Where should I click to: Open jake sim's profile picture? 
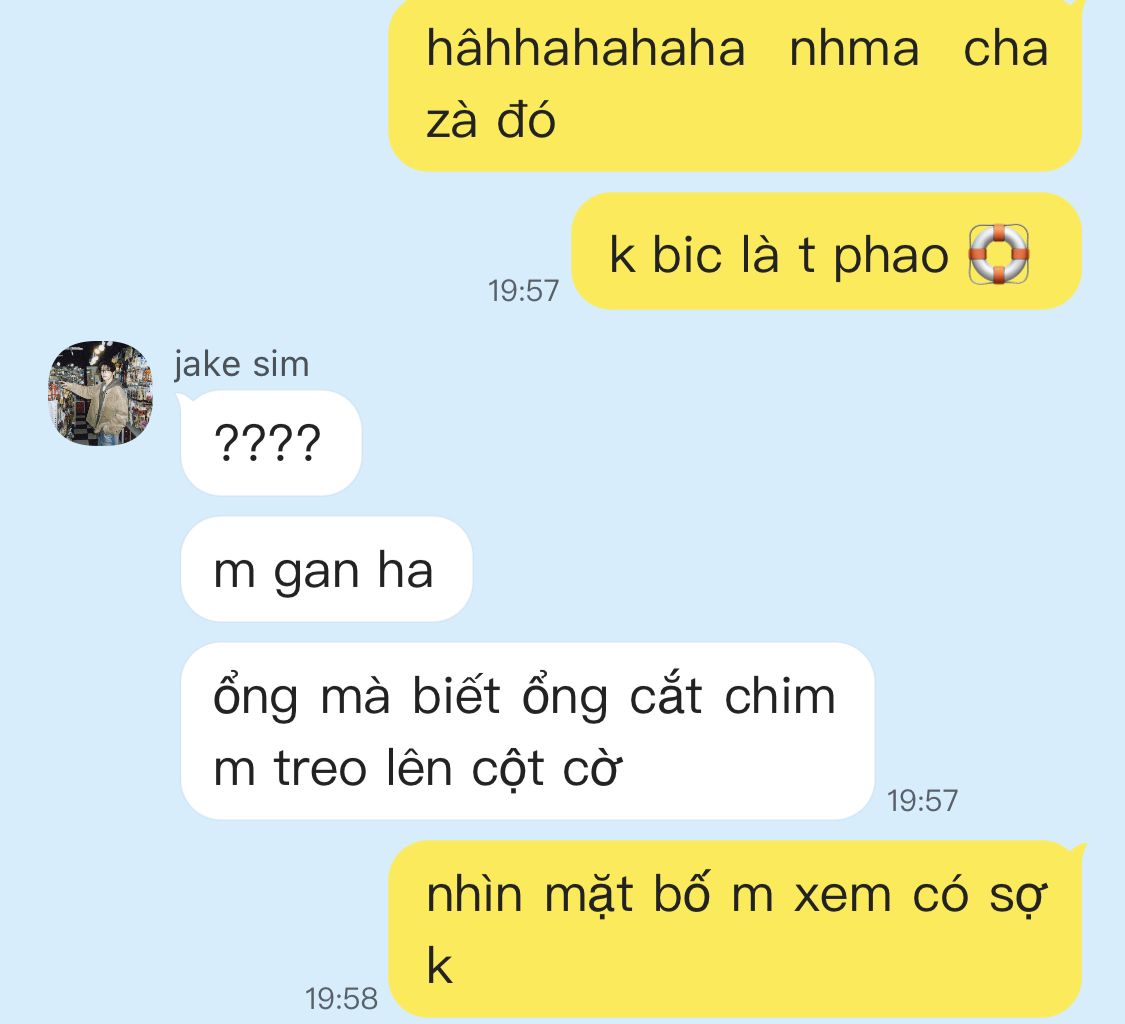pos(100,393)
